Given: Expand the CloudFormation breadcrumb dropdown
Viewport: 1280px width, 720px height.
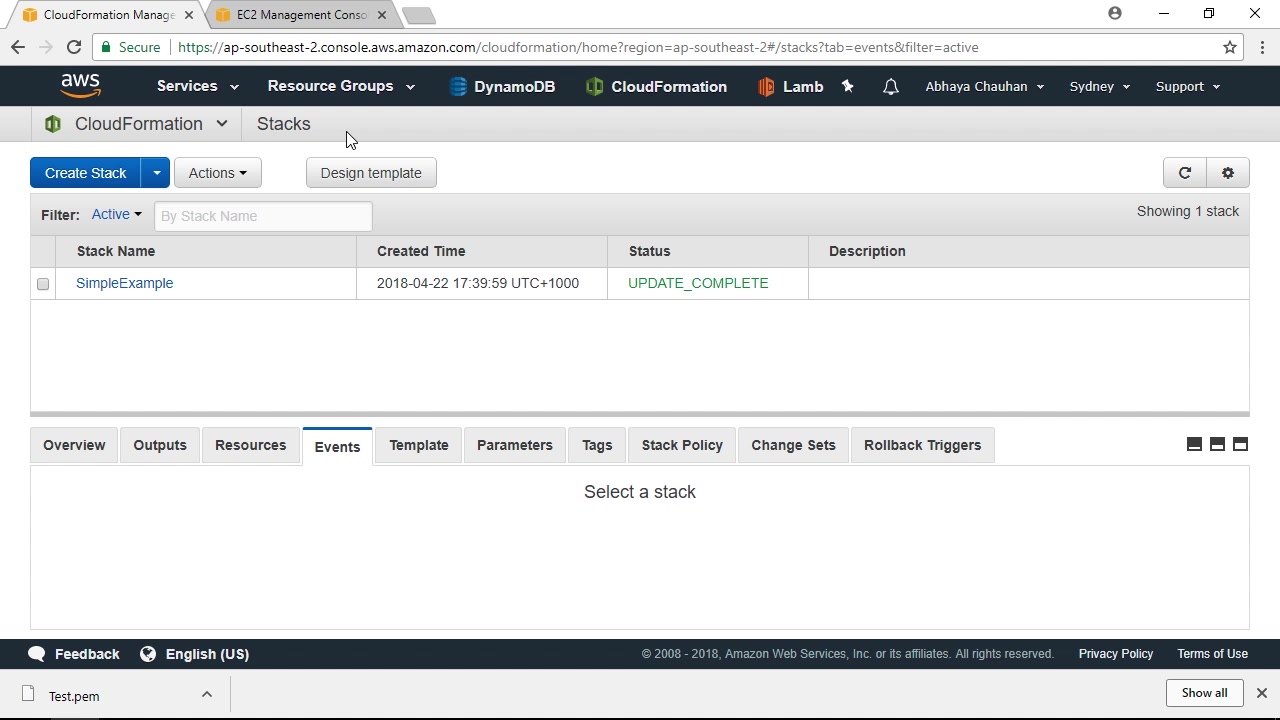Looking at the screenshot, I should coord(222,124).
